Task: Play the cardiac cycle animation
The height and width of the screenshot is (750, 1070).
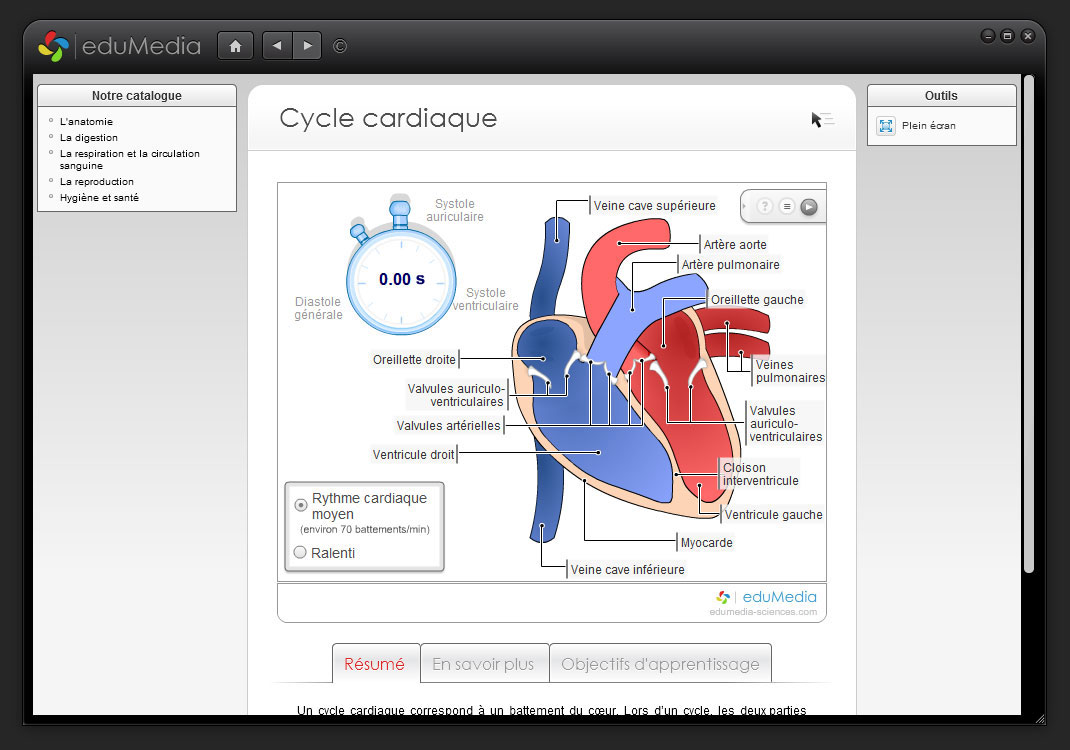Action: (x=809, y=207)
